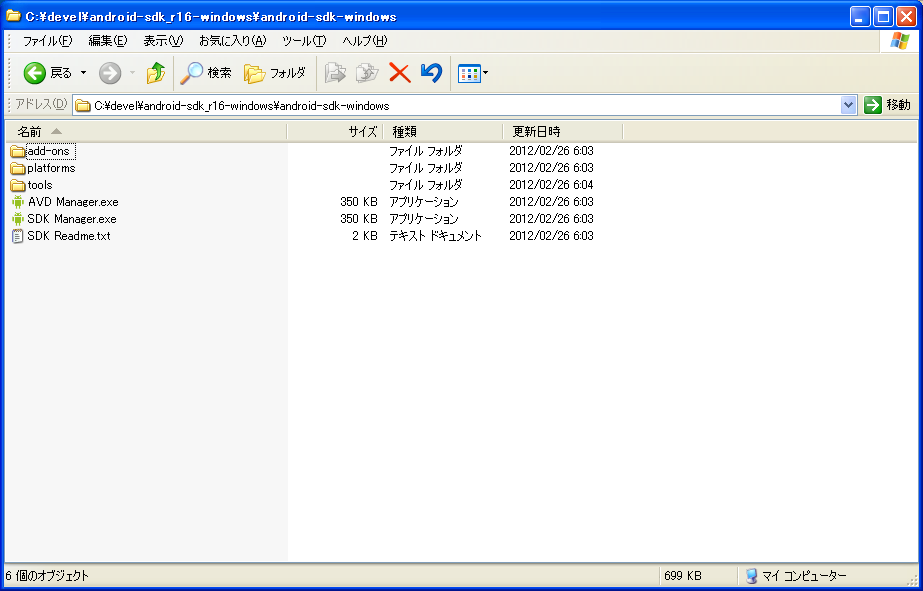923x591 pixels.
Task: Click the 2012/02/26 6:04 date of tools
Action: point(551,185)
